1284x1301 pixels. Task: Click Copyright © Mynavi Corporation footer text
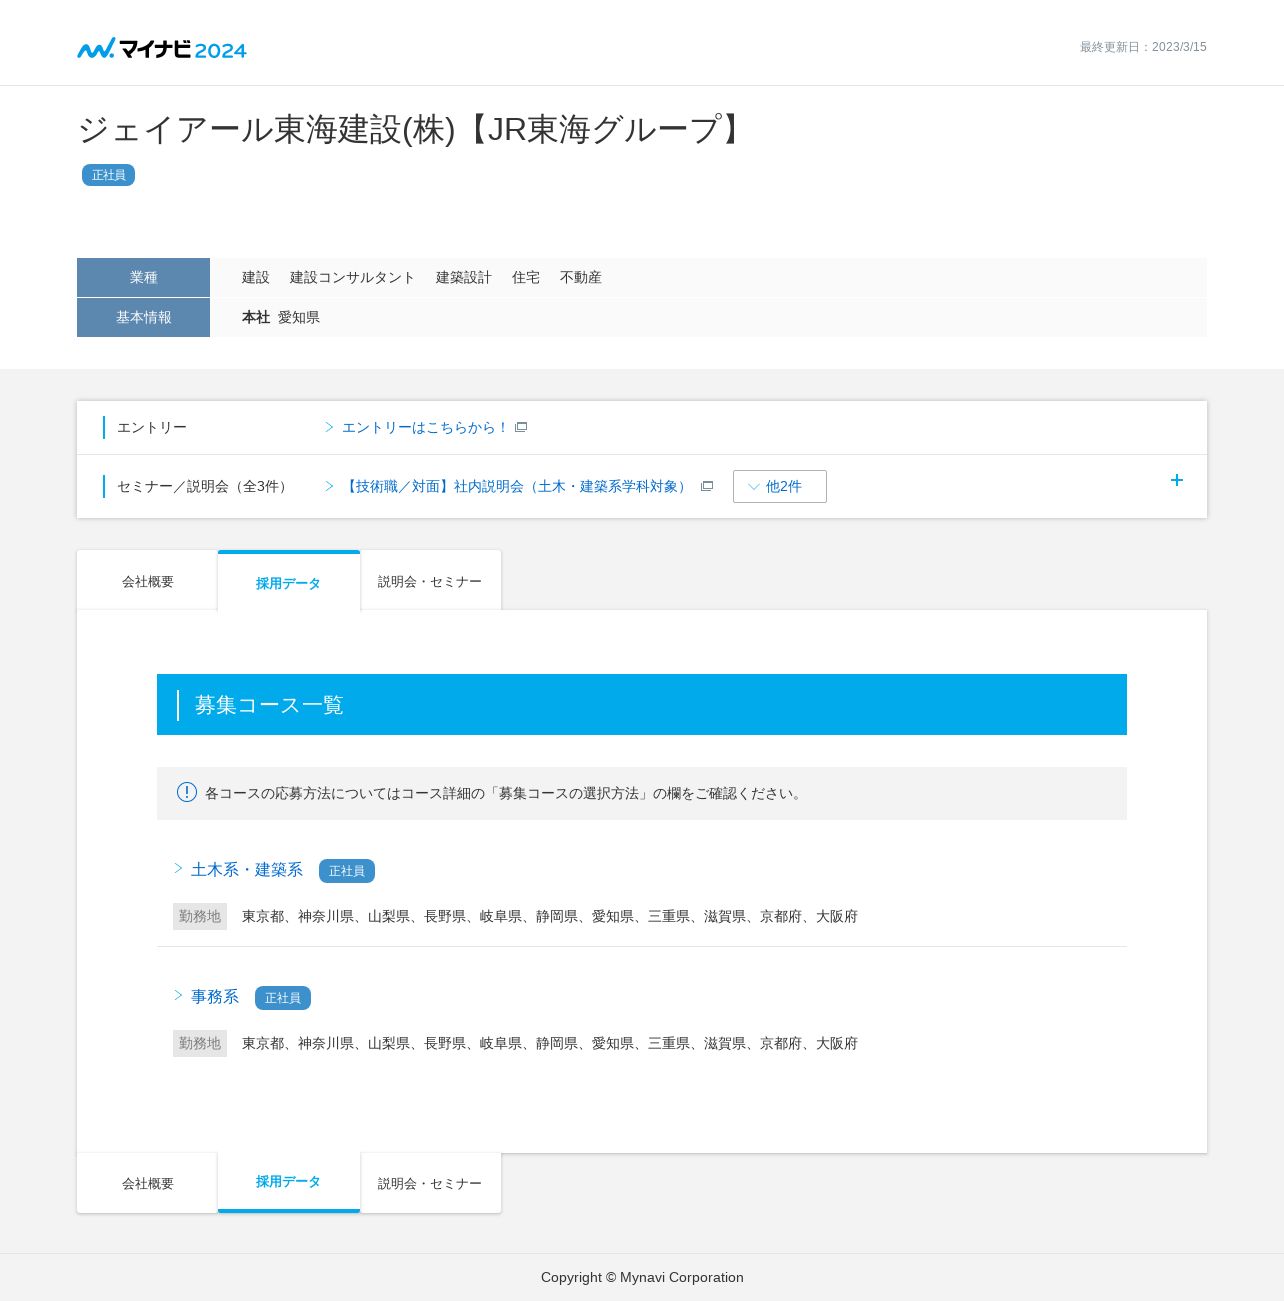point(642,1277)
